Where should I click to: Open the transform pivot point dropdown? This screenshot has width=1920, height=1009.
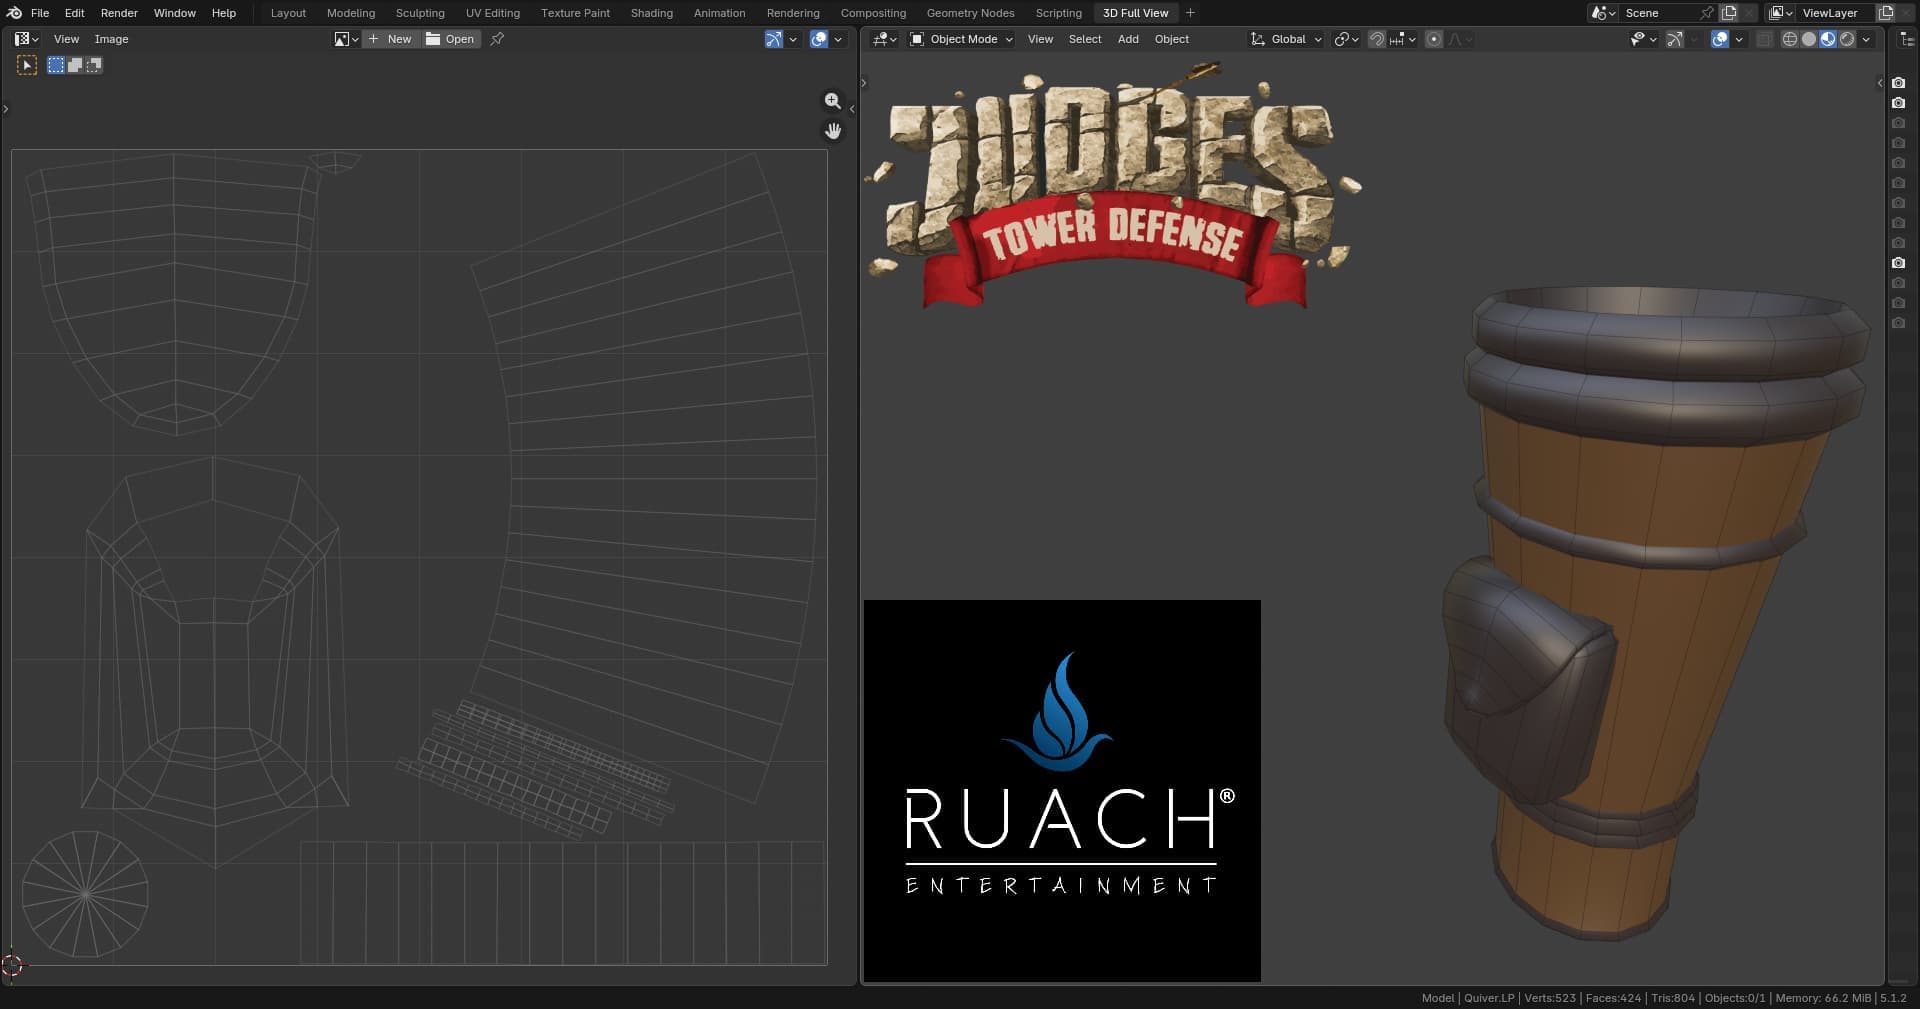pos(1347,39)
